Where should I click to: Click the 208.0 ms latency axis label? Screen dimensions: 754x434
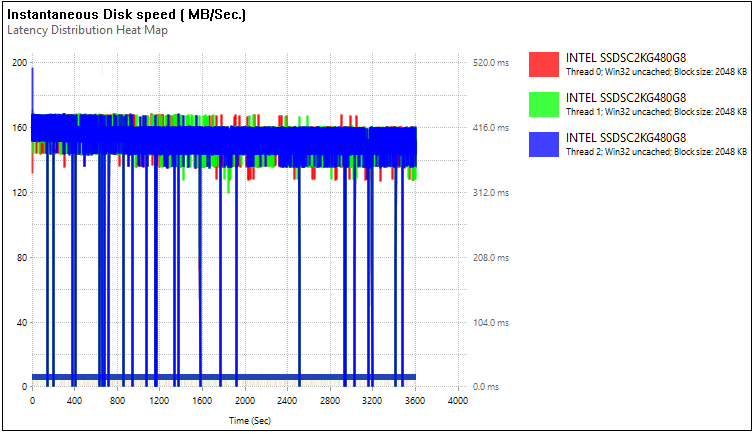pyautogui.click(x=490, y=258)
